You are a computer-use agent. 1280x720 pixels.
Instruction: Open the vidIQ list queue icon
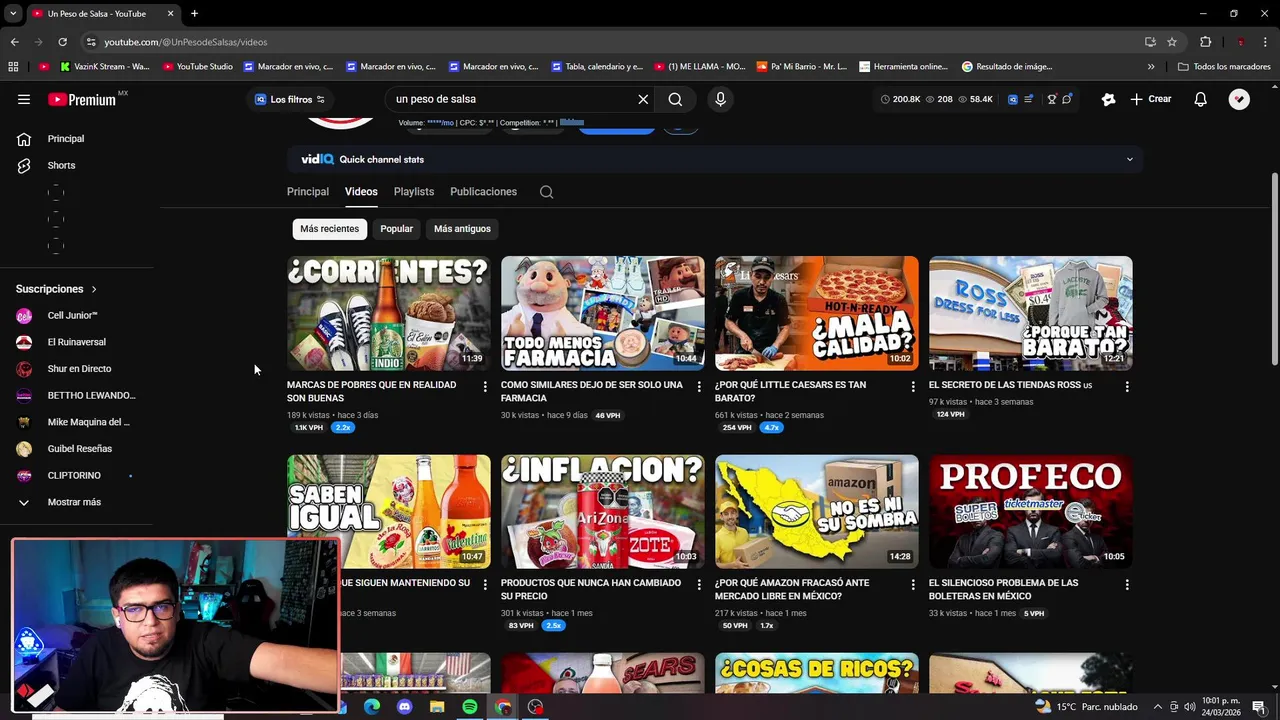point(1028,99)
